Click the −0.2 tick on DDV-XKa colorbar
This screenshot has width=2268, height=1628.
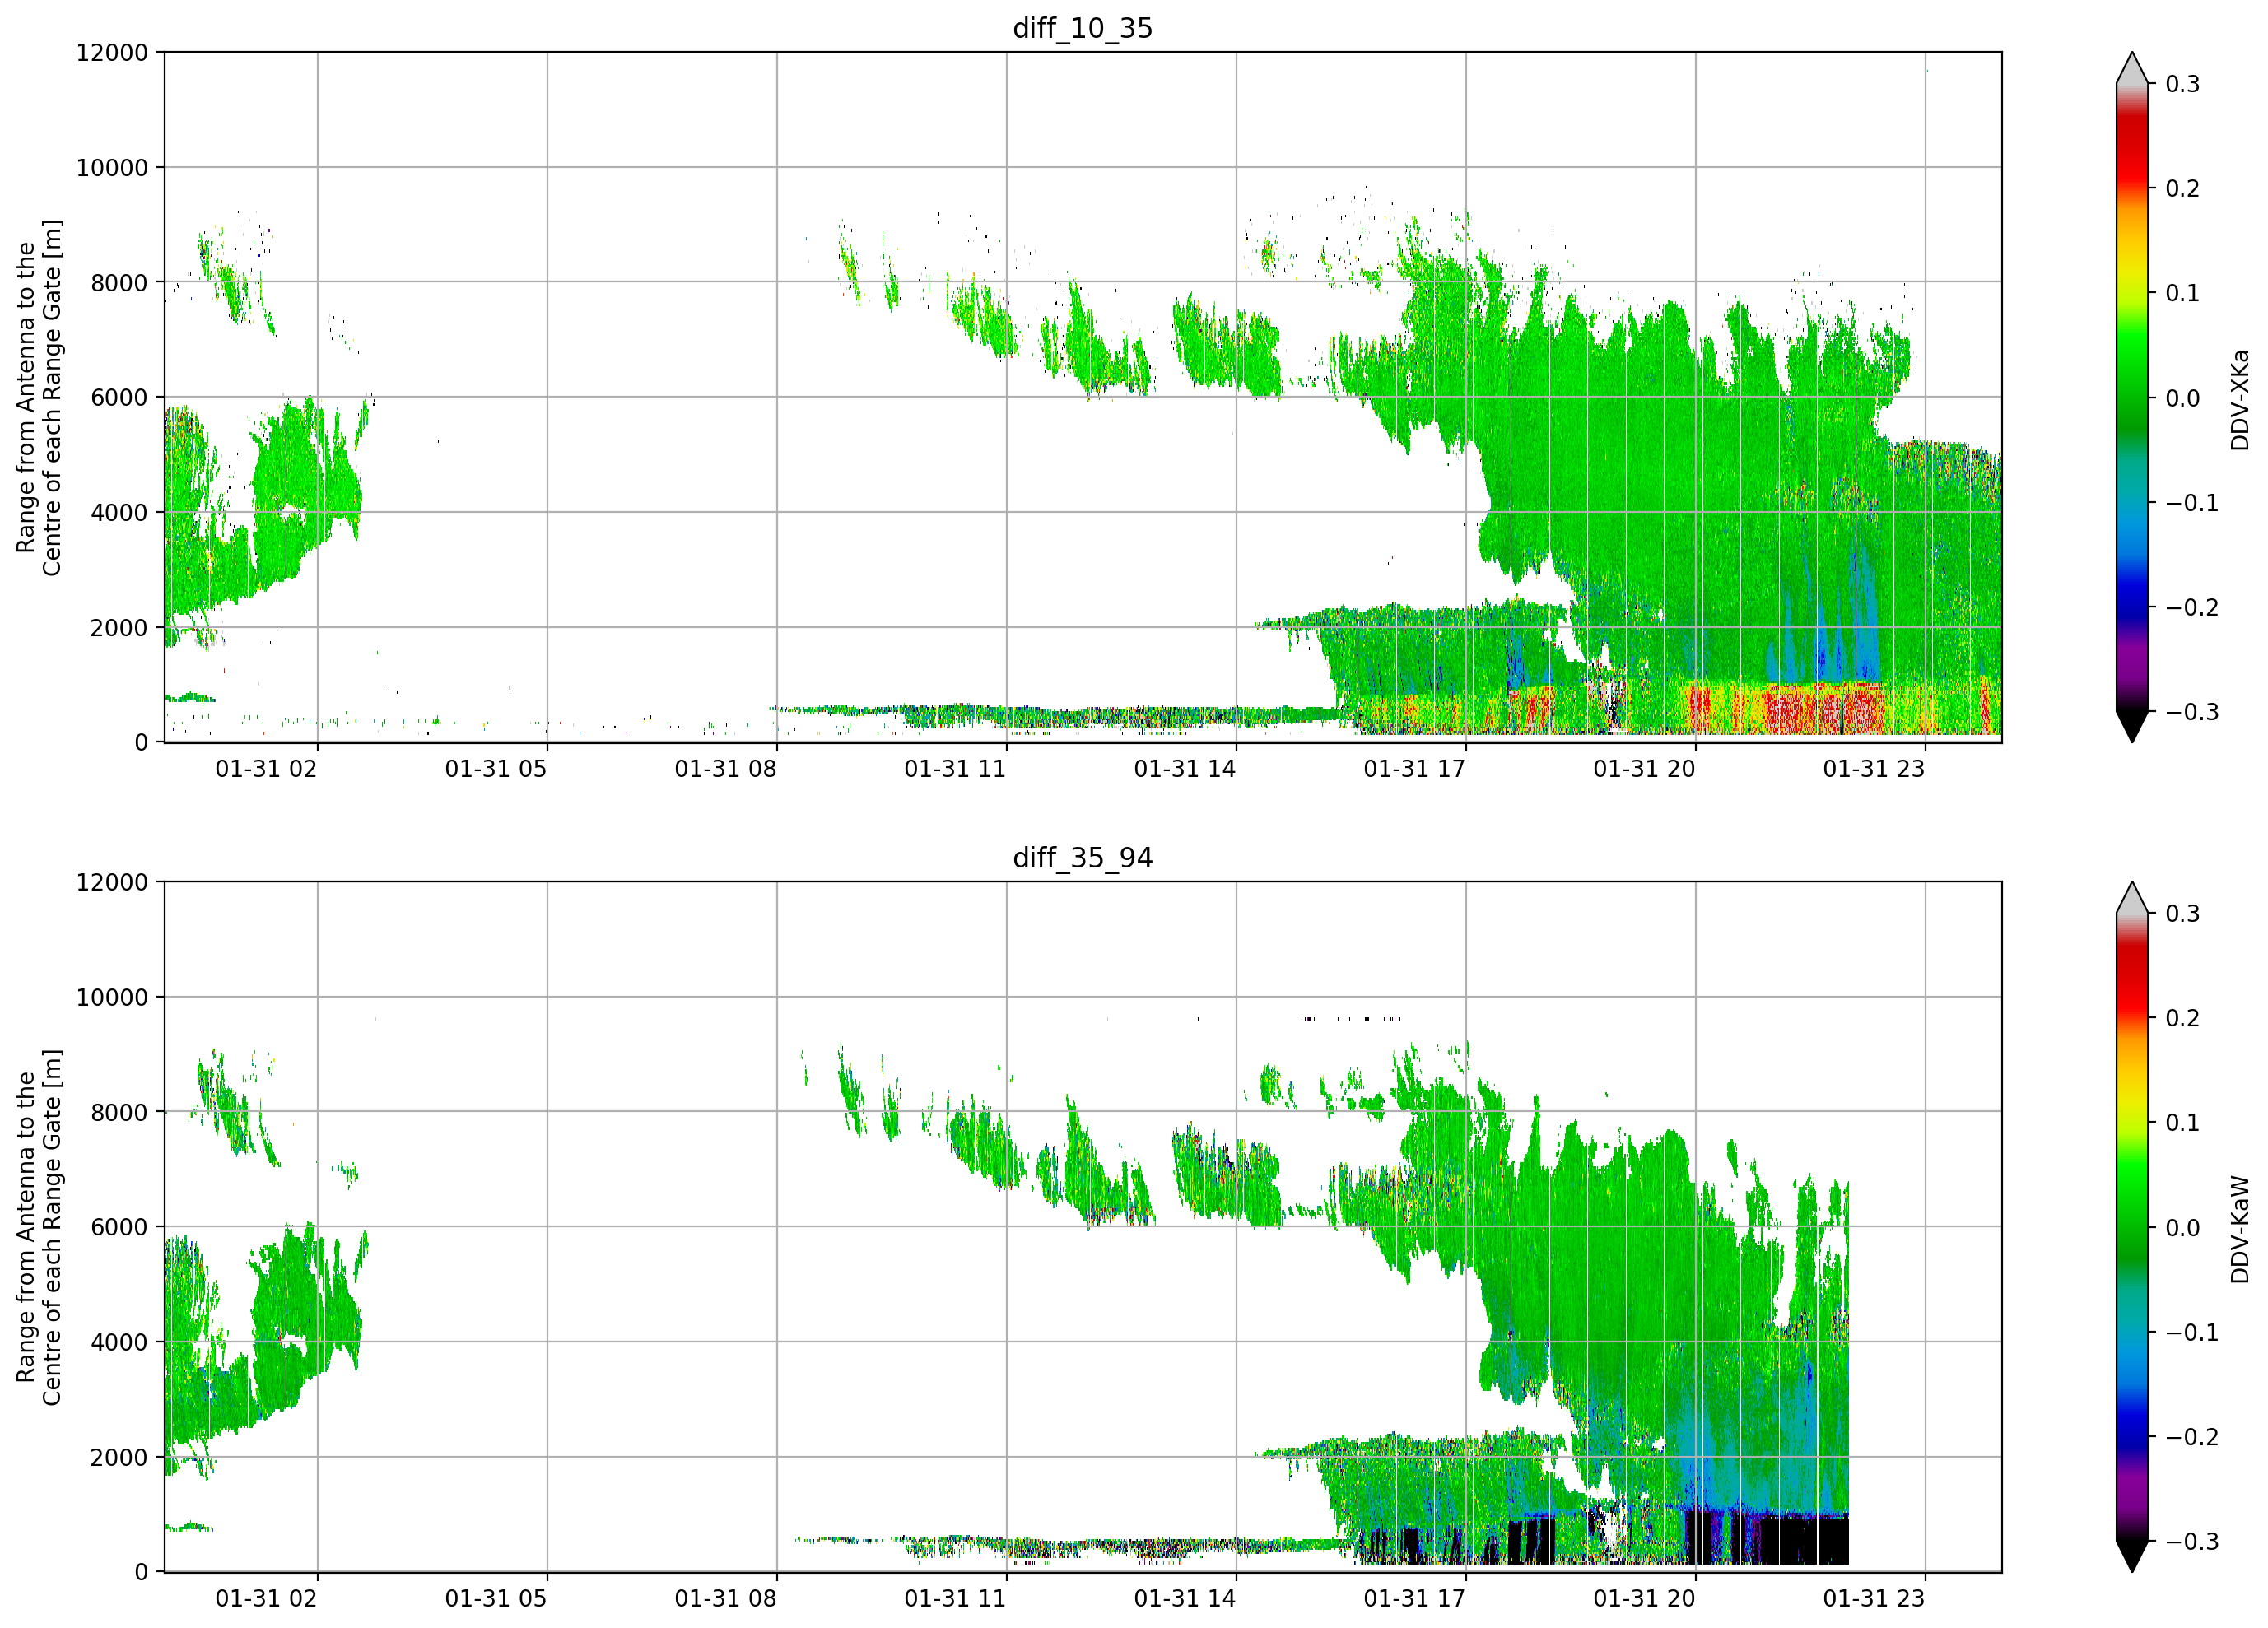pyautogui.click(x=2192, y=608)
